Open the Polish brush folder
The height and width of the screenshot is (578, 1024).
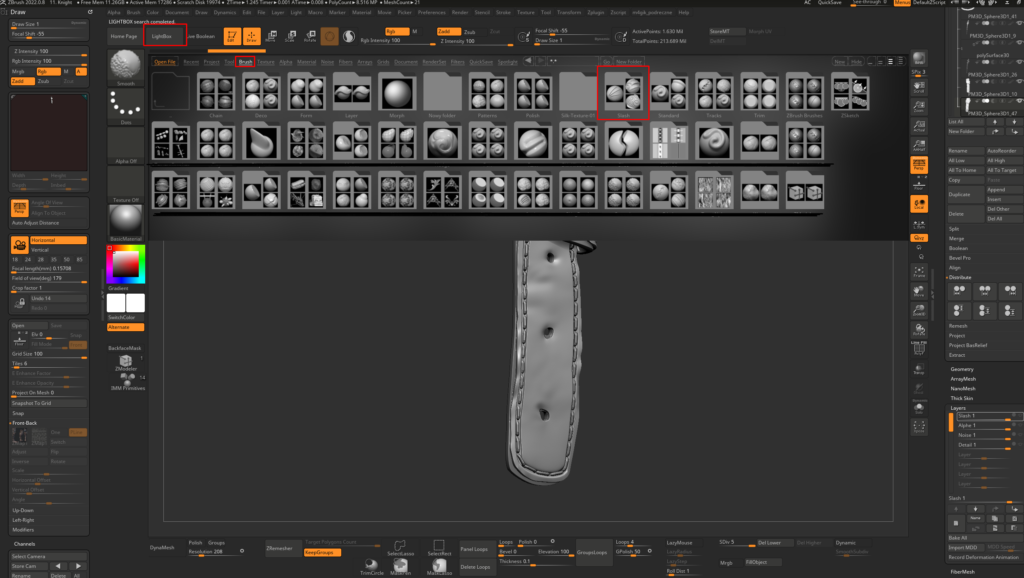click(x=532, y=95)
